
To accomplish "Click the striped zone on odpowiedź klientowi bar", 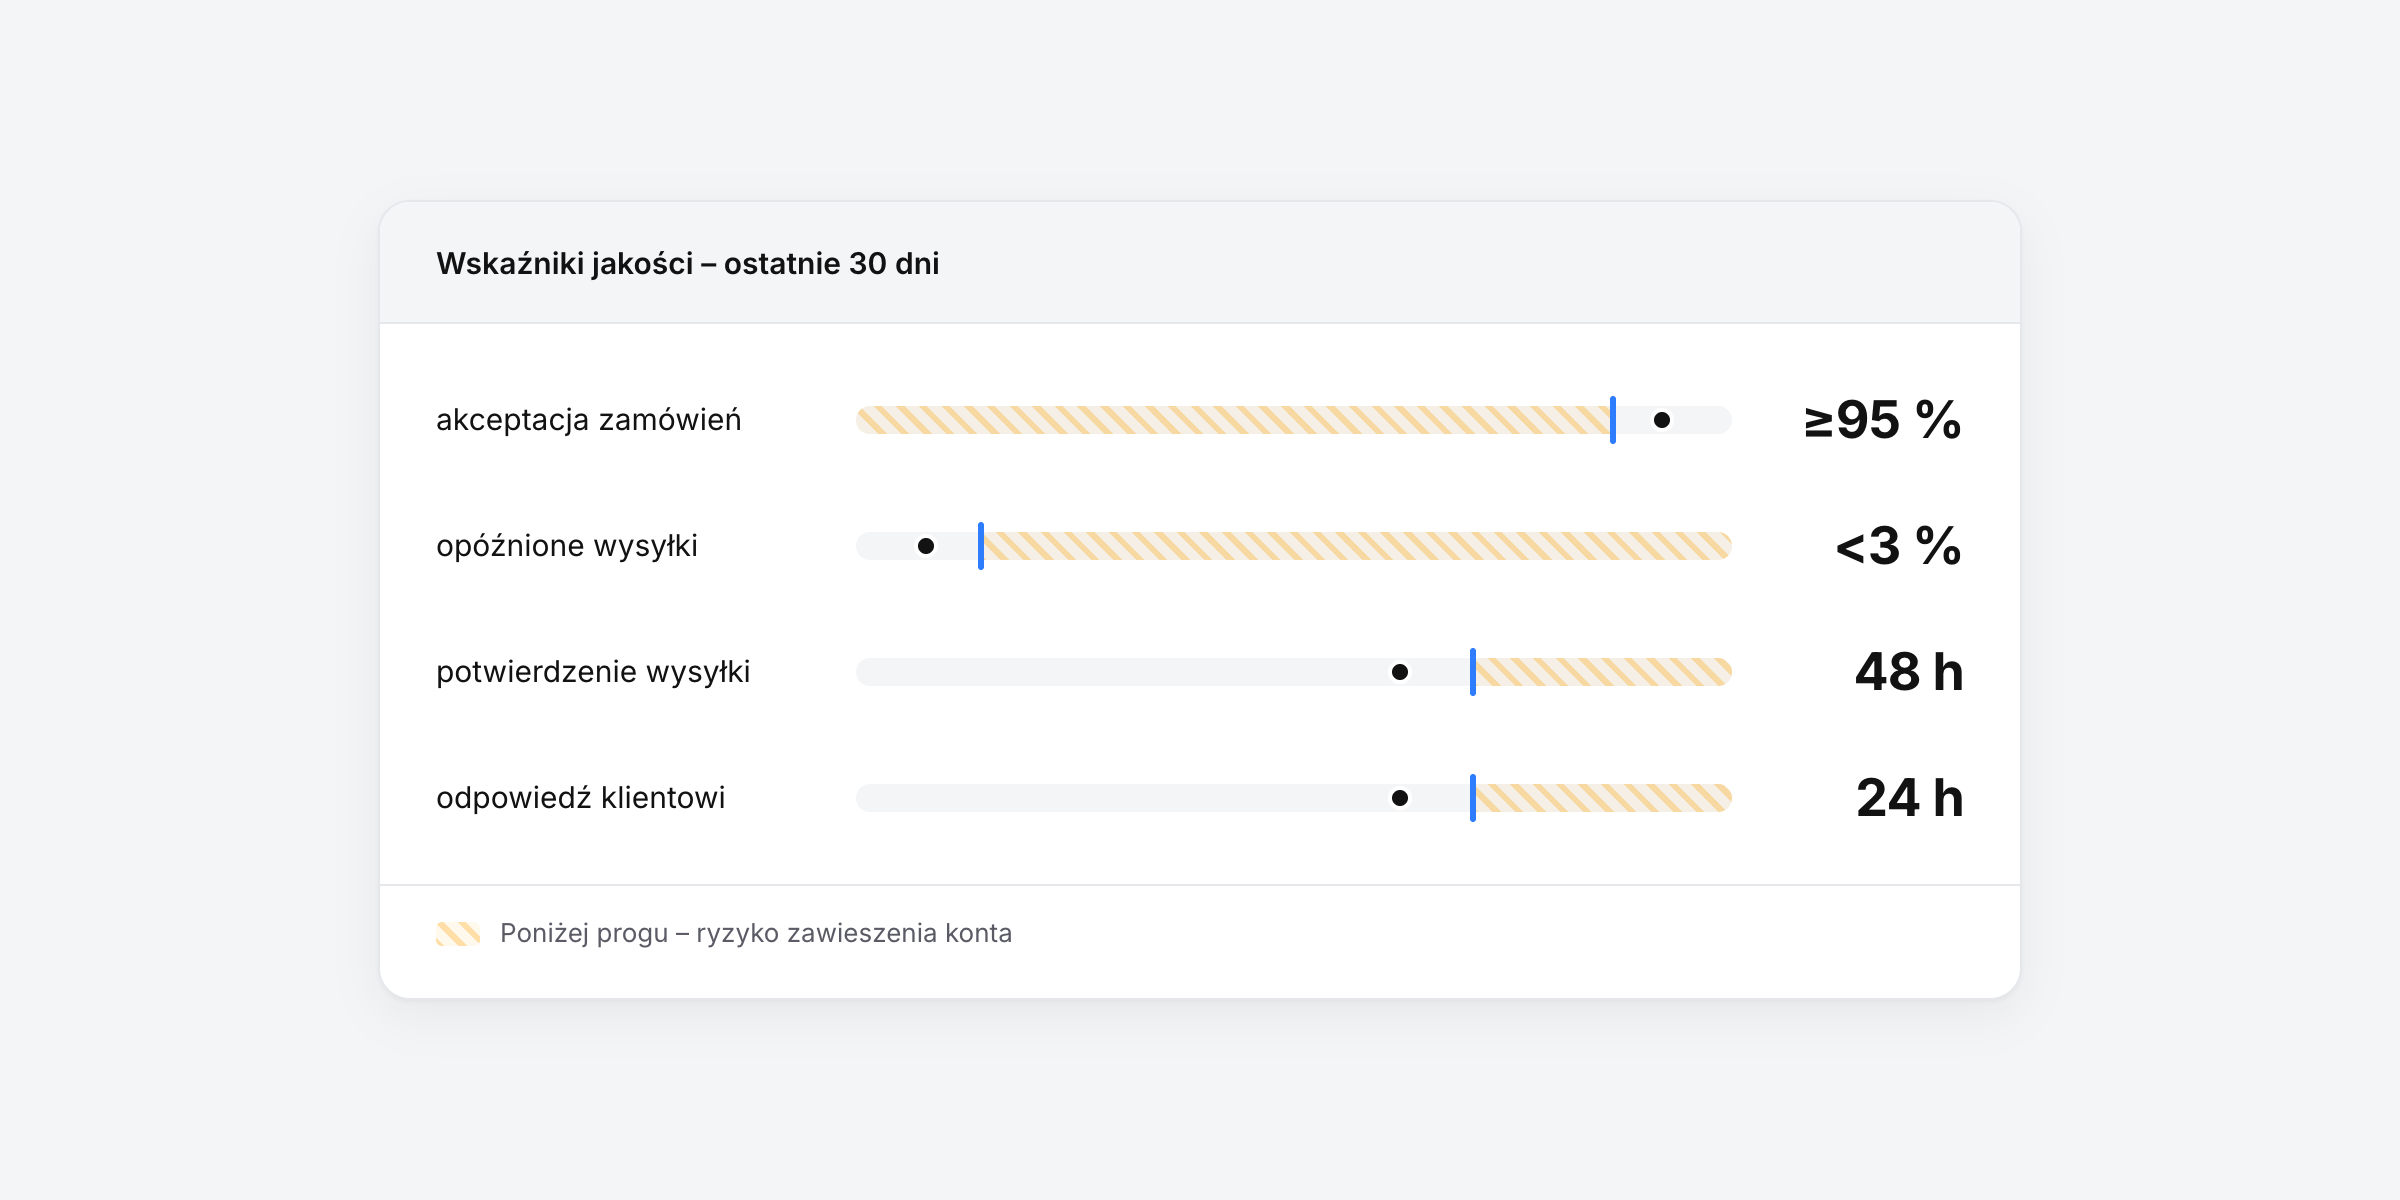I will [1603, 798].
